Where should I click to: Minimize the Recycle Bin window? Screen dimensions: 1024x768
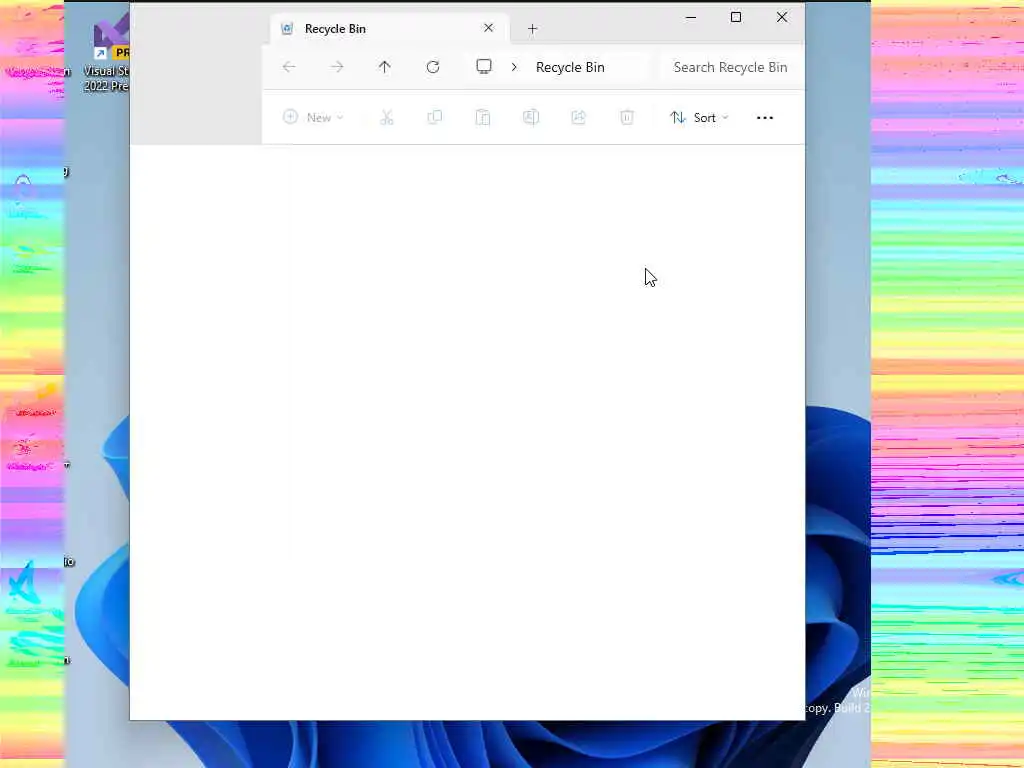(x=691, y=18)
